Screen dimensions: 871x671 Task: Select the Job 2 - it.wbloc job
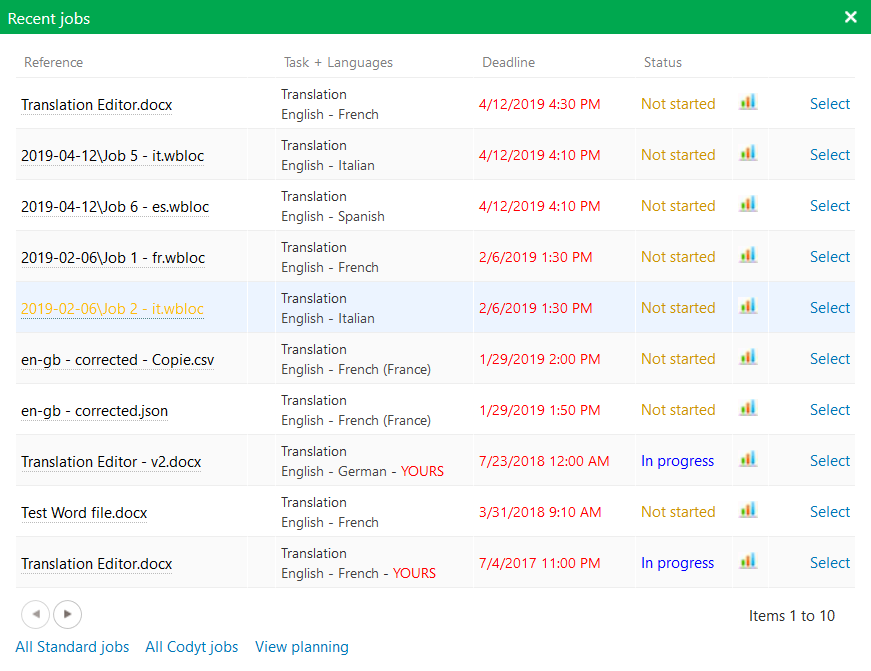(x=829, y=308)
